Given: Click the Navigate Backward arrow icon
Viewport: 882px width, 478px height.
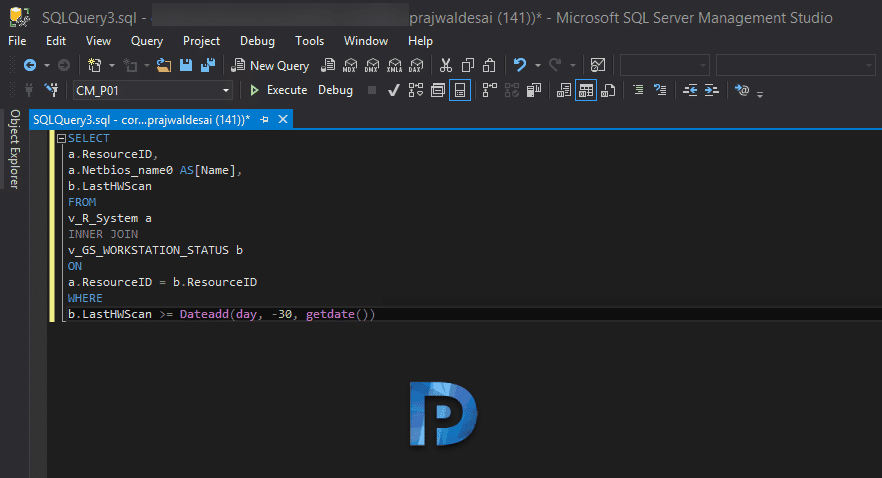Looking at the screenshot, I should point(30,66).
